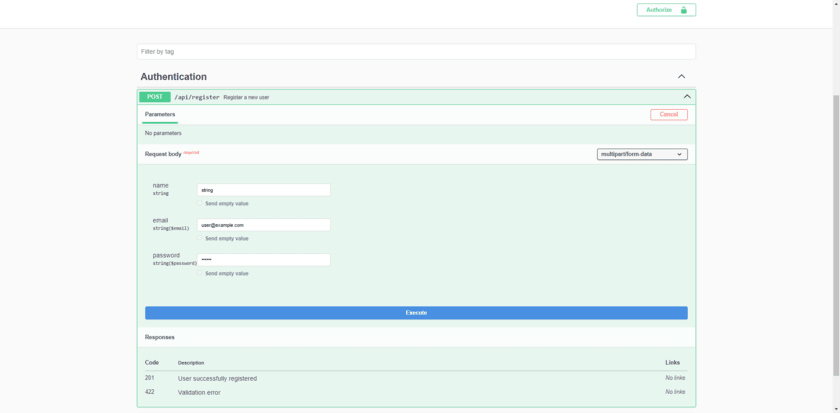Image resolution: width=840 pixels, height=413 pixels.
Task: Click 'Register a new user' summary
Action: (246, 97)
